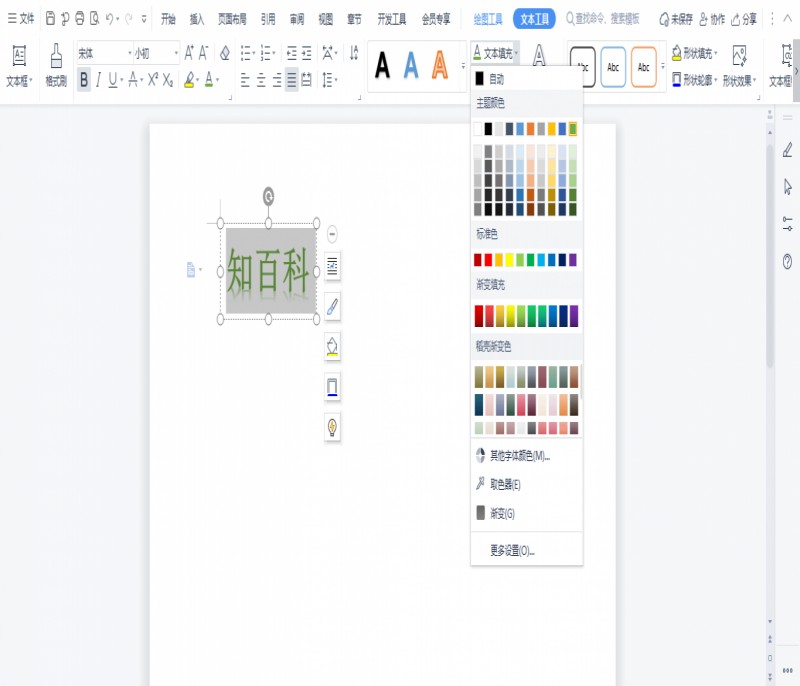Click the decrease font size icon
The image size is (800, 686).
(203, 53)
